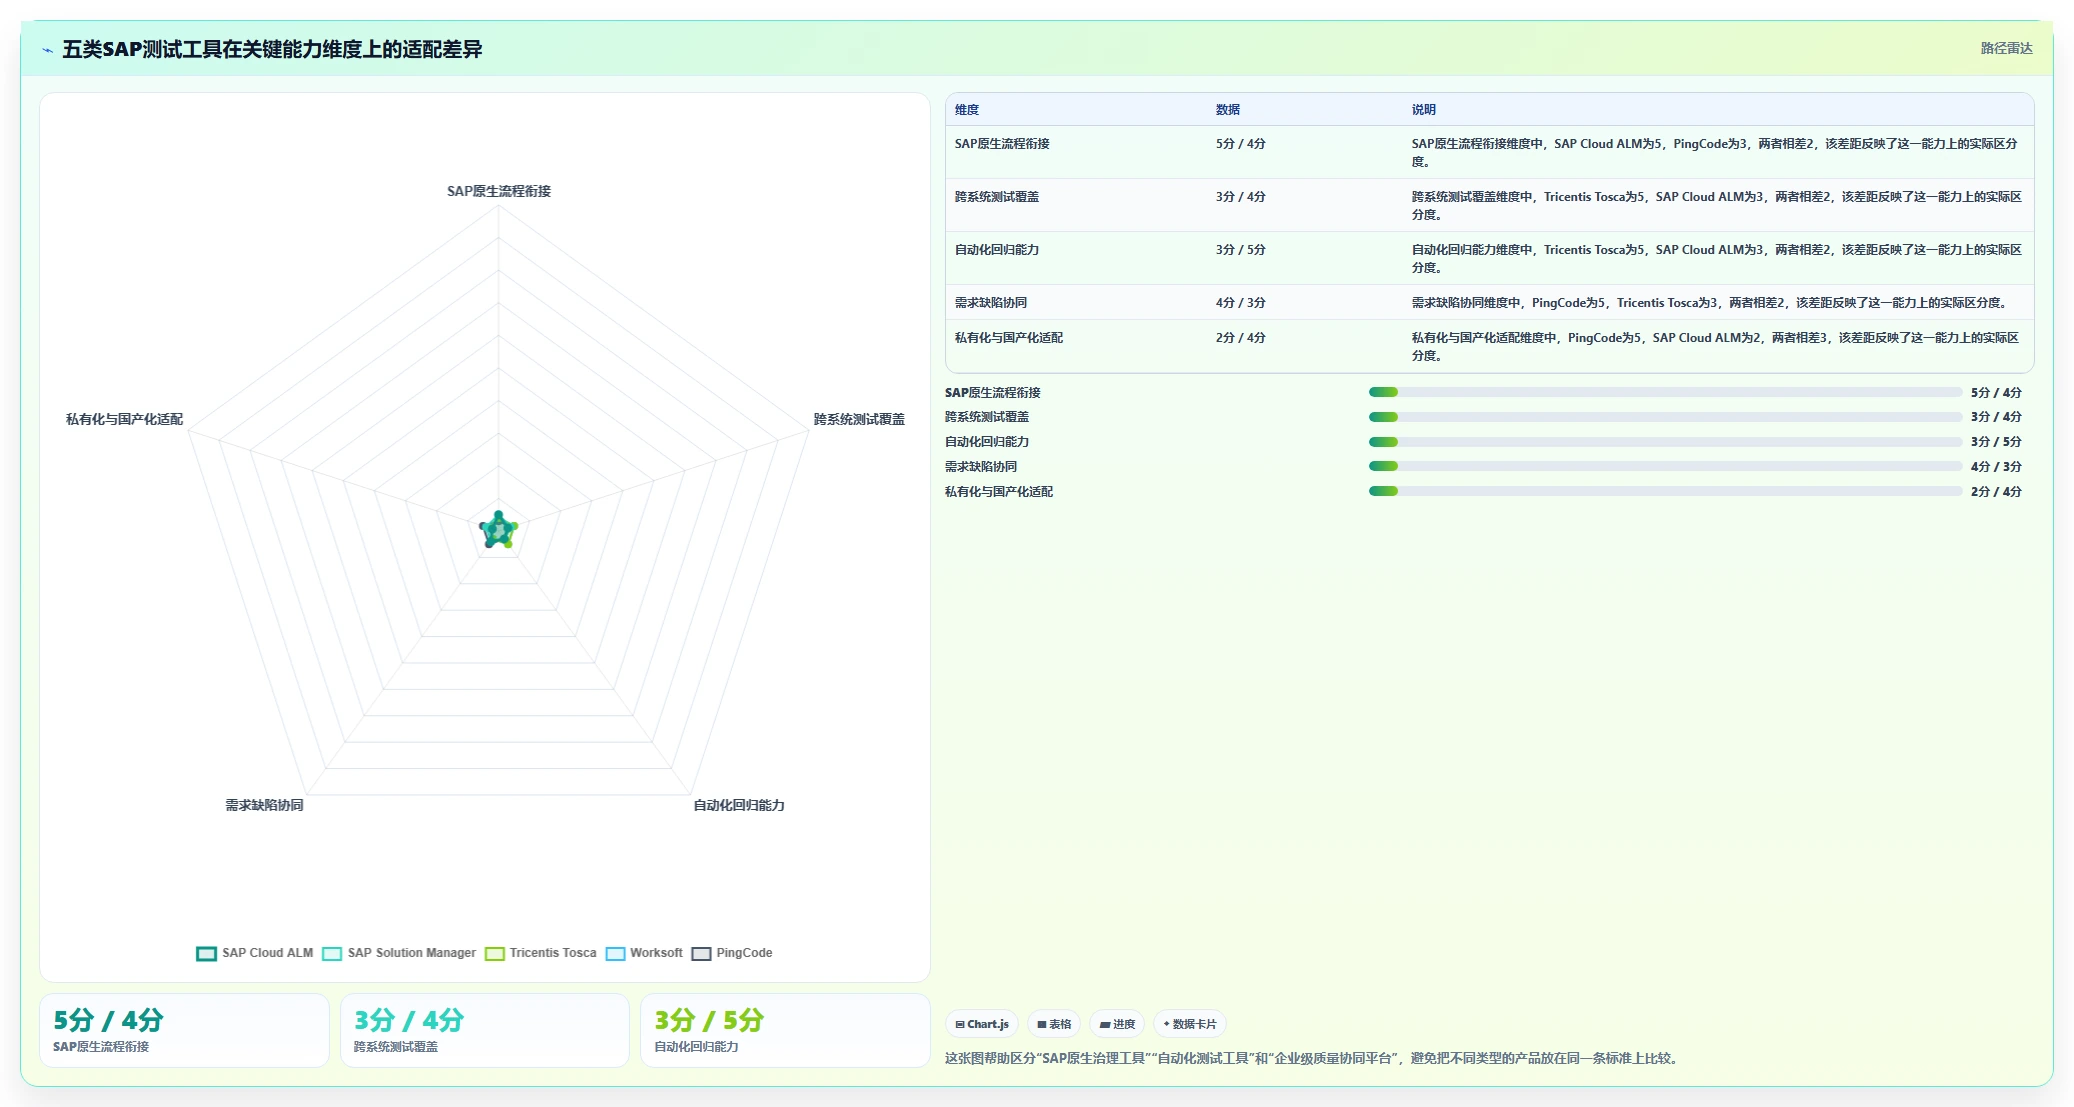Click the dashboard title 五类SAP测试工具在关键能力维度上的适配差异
Screen dimensions: 2074x1107
pyautogui.click(x=272, y=49)
